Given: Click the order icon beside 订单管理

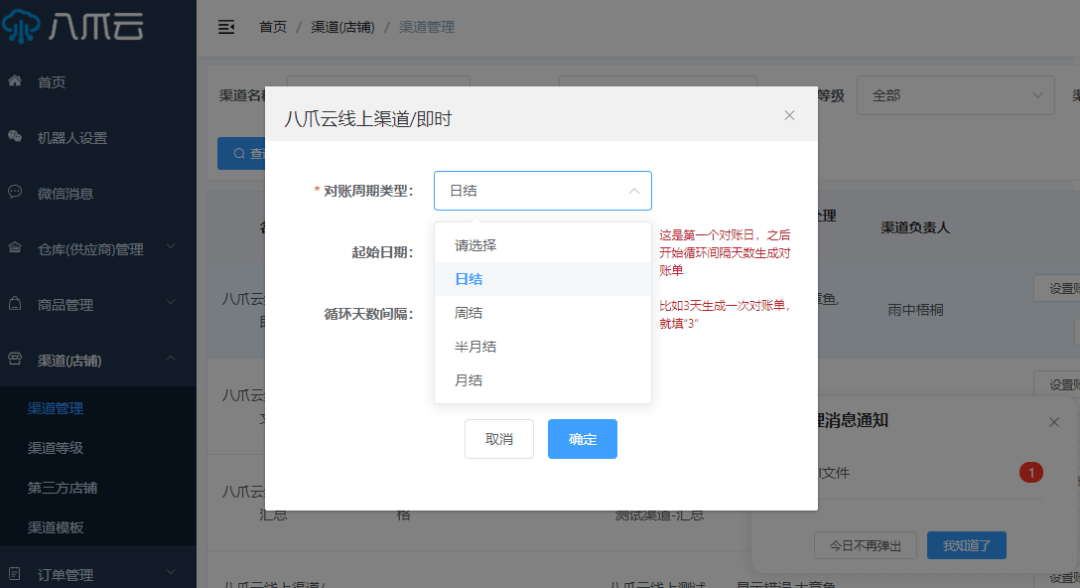Looking at the screenshot, I should coord(14,574).
